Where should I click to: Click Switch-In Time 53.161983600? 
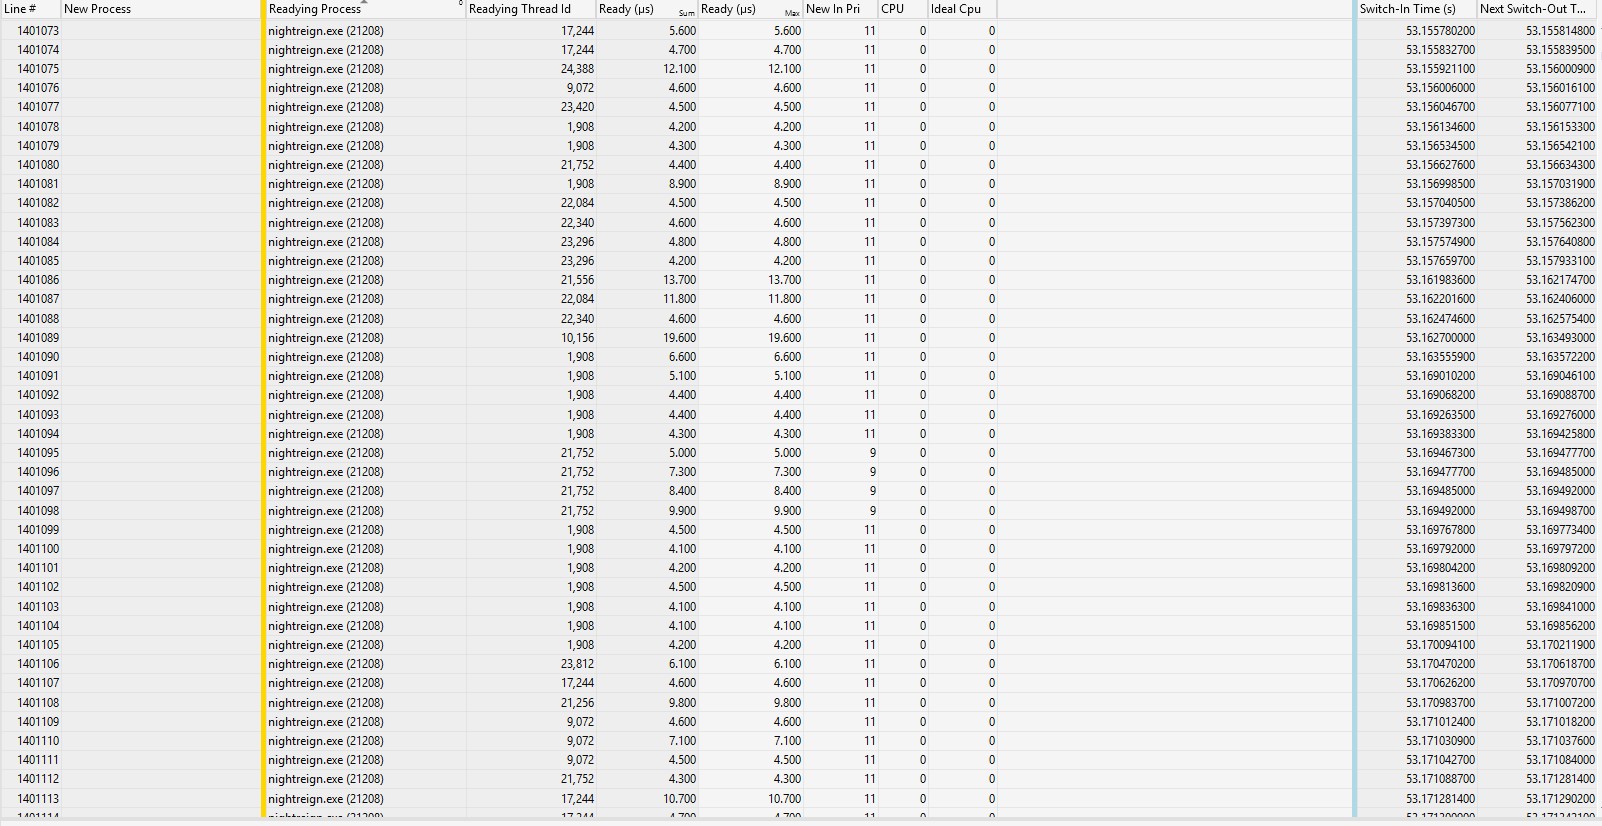pos(1440,280)
